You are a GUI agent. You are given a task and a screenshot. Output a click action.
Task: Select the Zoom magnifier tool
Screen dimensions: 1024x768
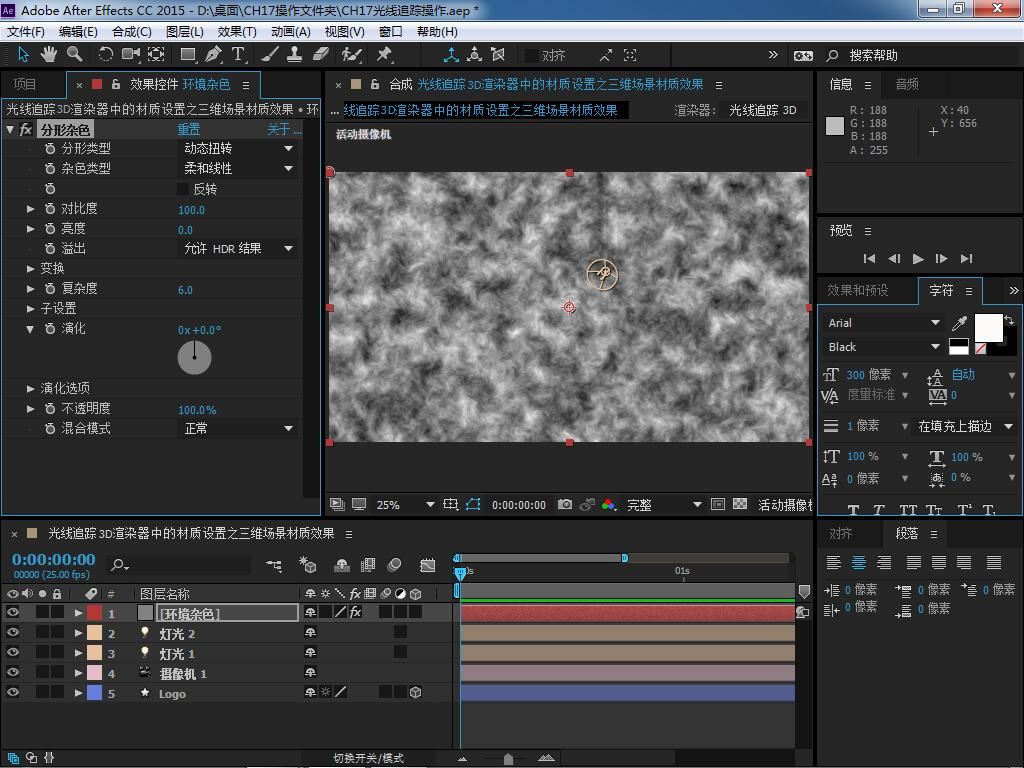[x=74, y=55]
